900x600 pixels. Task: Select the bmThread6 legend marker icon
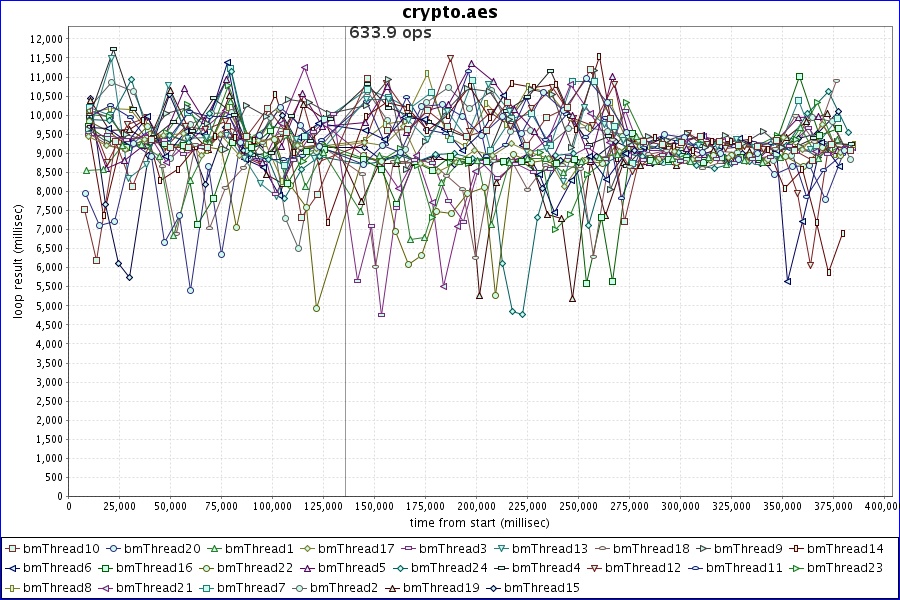[x=12, y=568]
